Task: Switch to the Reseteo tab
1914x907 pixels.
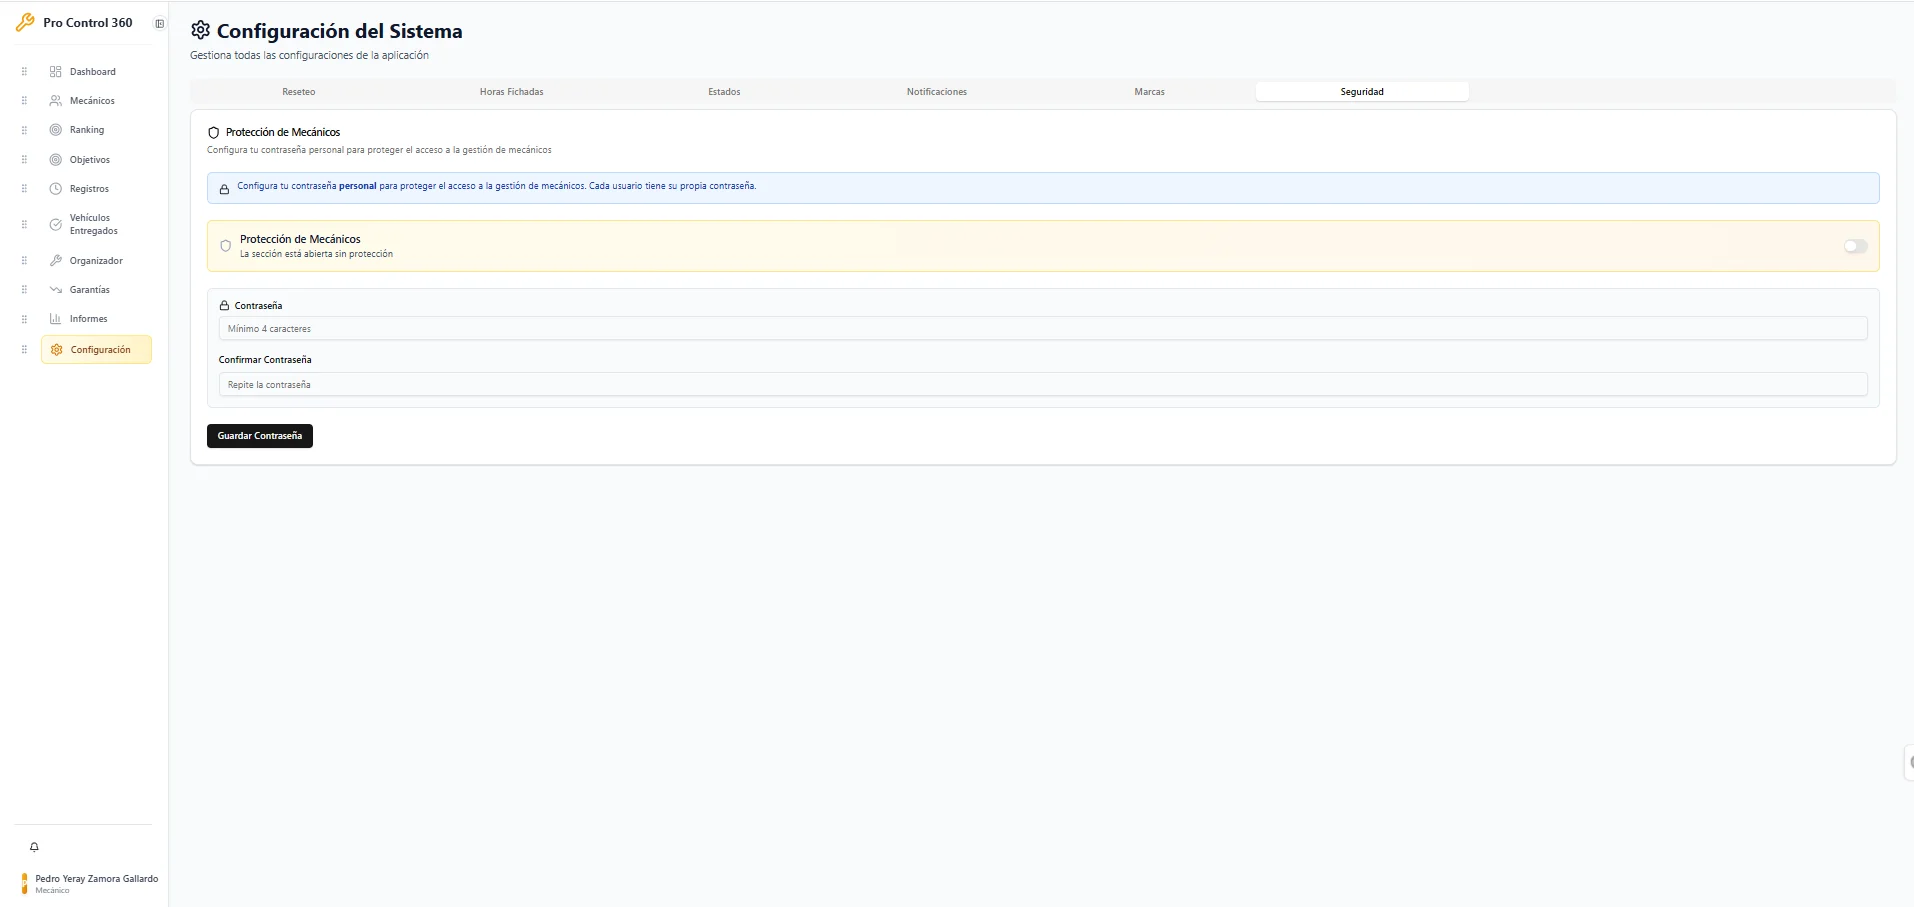Action: coord(298,92)
